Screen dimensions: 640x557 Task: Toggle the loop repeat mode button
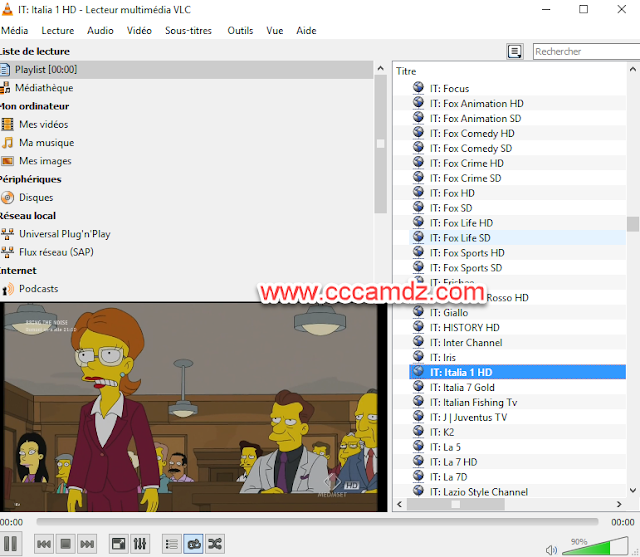click(193, 544)
